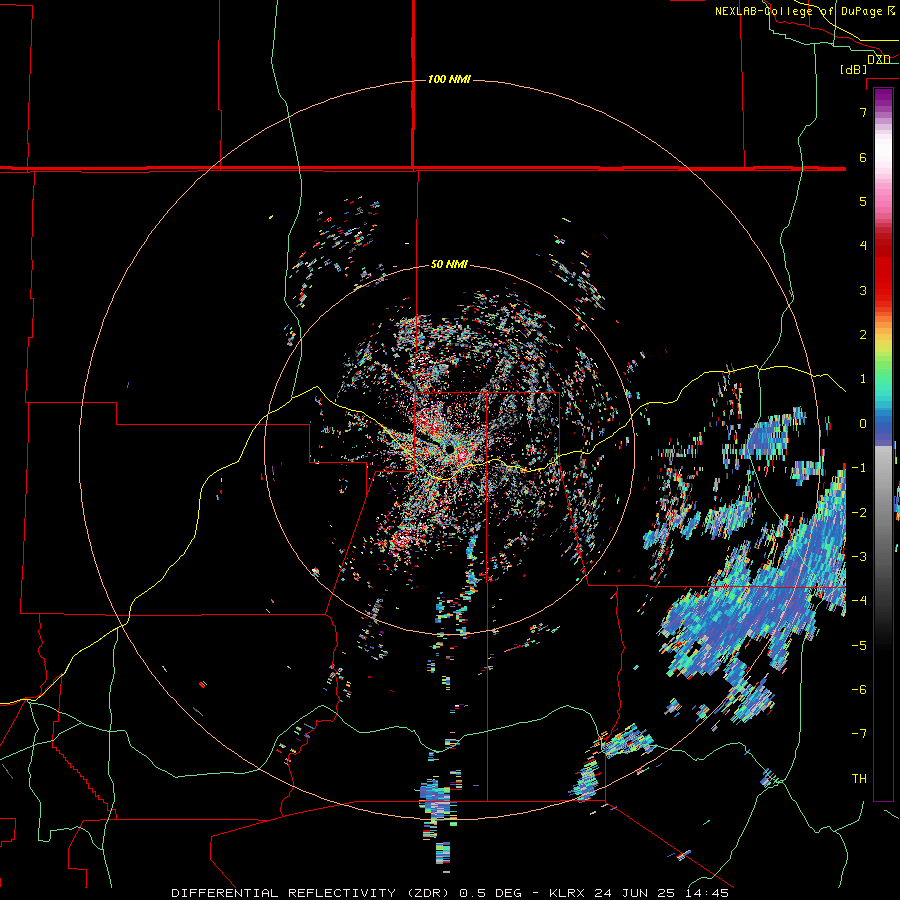Click the -3 dB gray color scale value
This screenshot has height=900, width=900.
(859, 556)
